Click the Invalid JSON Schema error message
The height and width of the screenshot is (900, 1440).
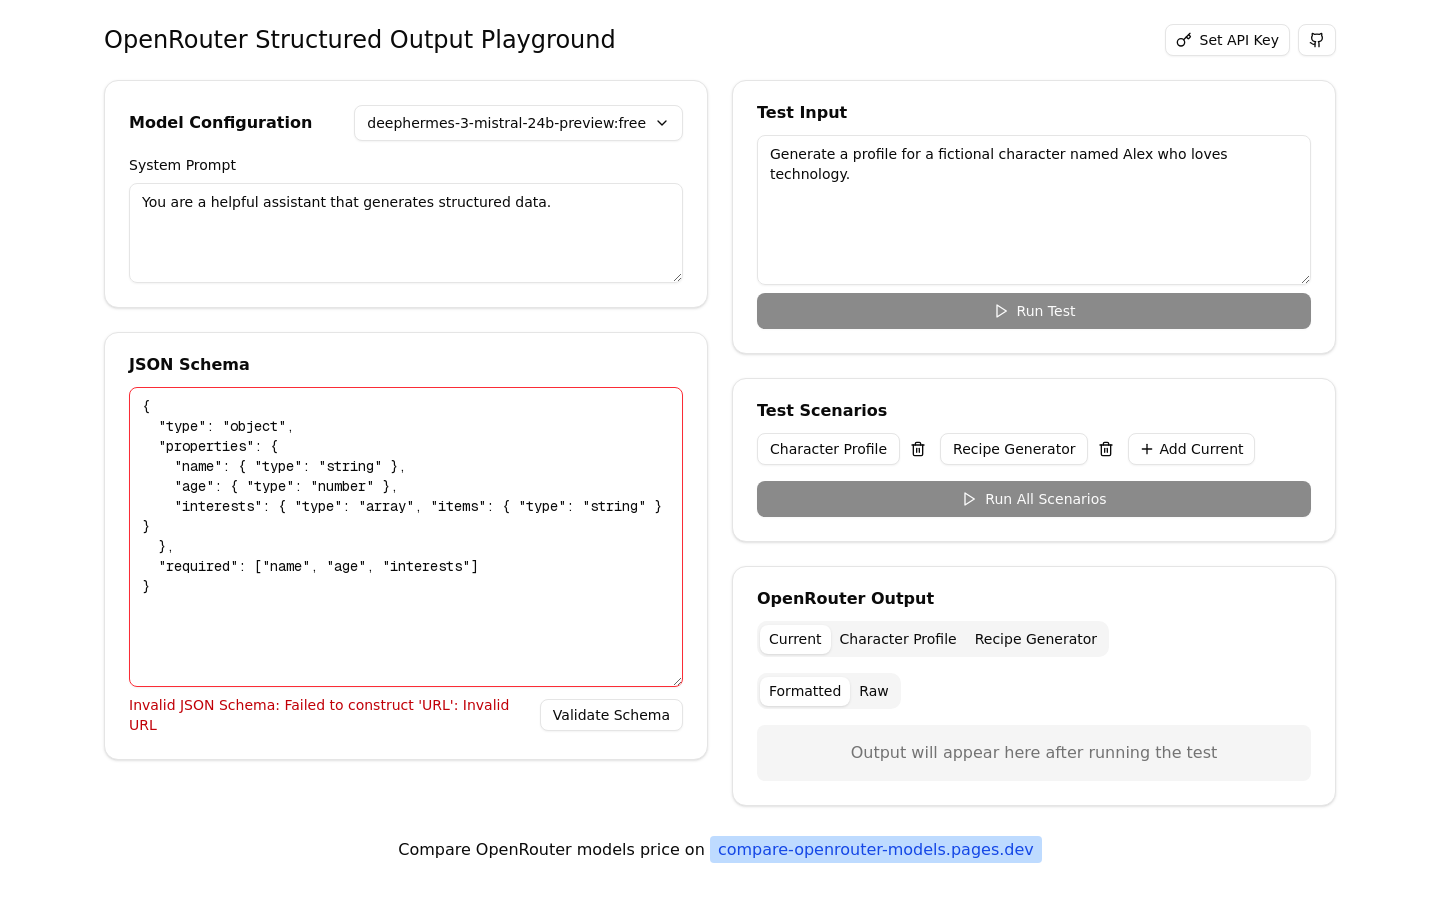coord(319,715)
